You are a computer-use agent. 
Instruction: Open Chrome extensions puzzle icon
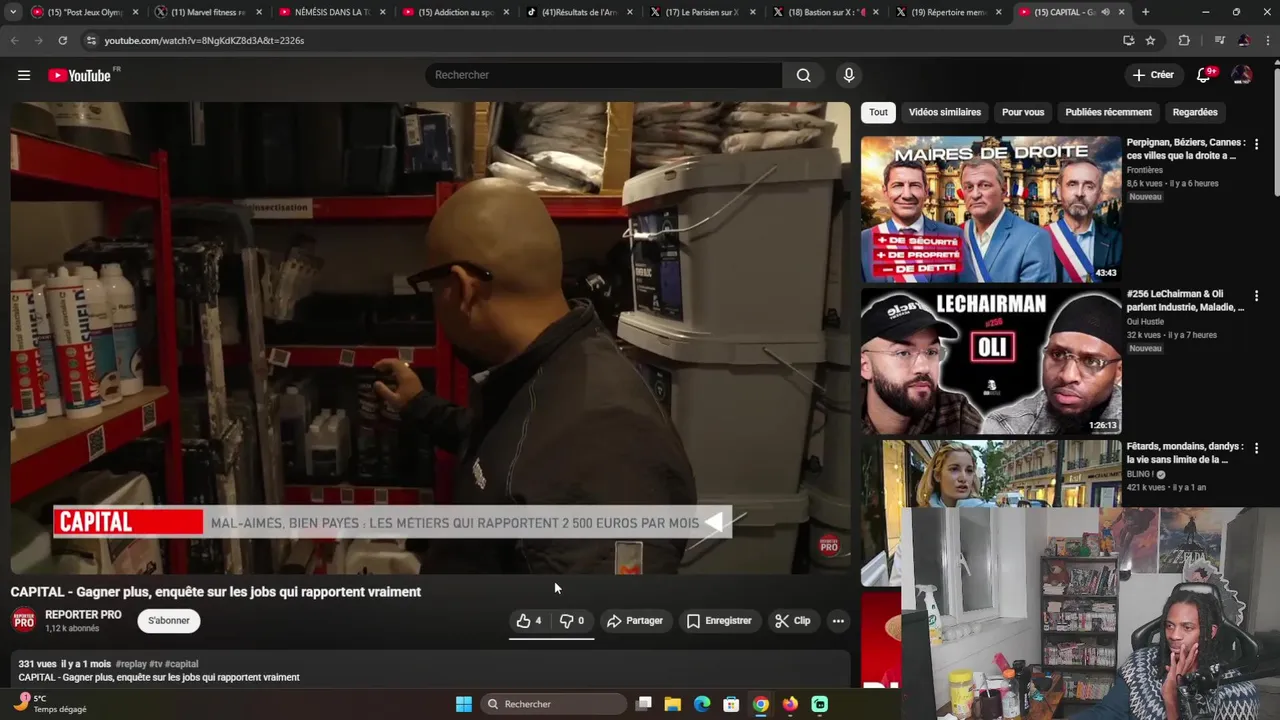(1184, 40)
